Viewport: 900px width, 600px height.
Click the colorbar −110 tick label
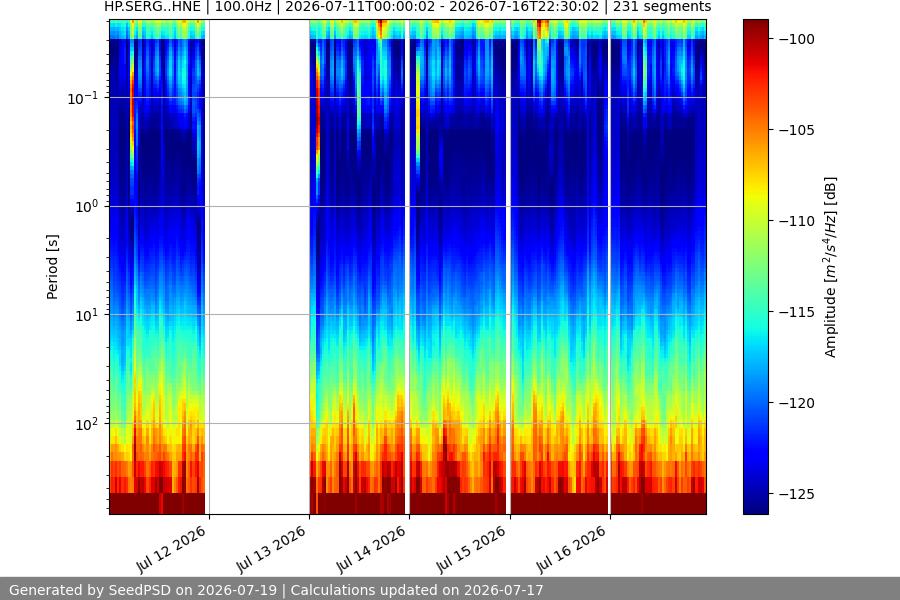coord(796,221)
